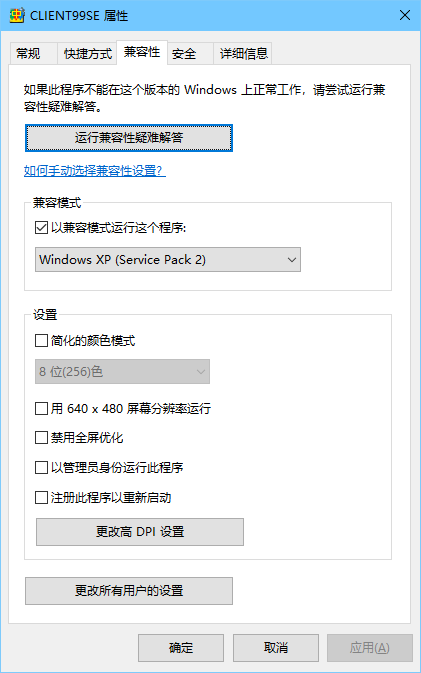Open the 详细信息 tab
Viewport: 421px width, 673px height.
point(243,54)
